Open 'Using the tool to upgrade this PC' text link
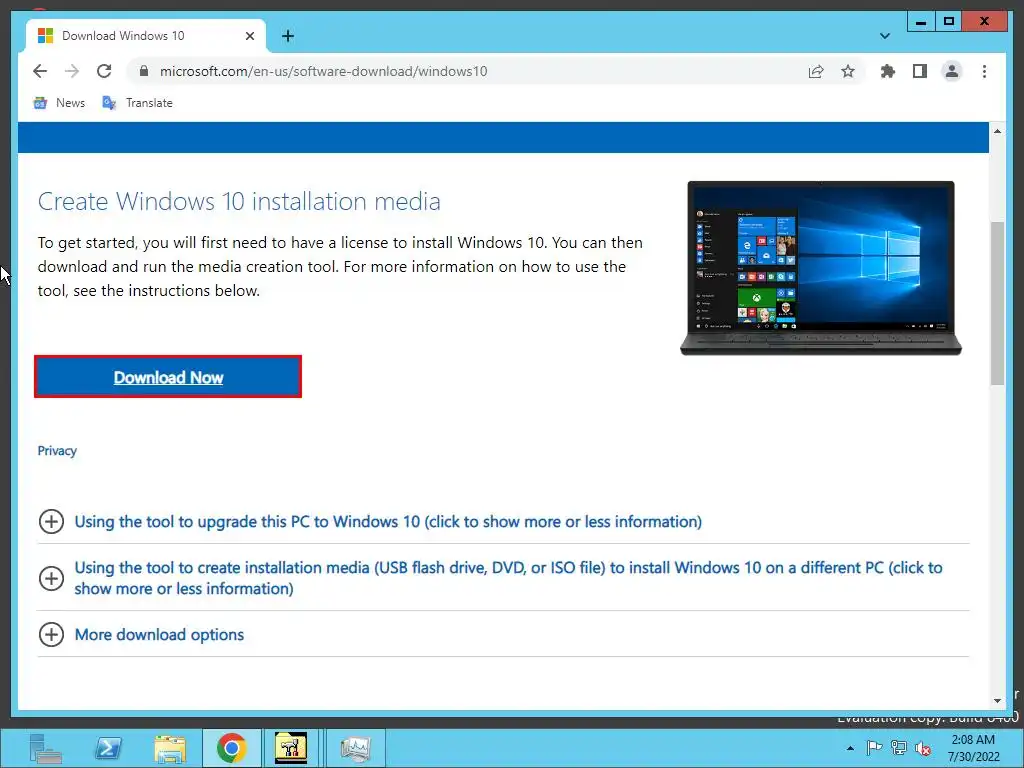Screen dimensions: 1024x768 tap(388, 521)
